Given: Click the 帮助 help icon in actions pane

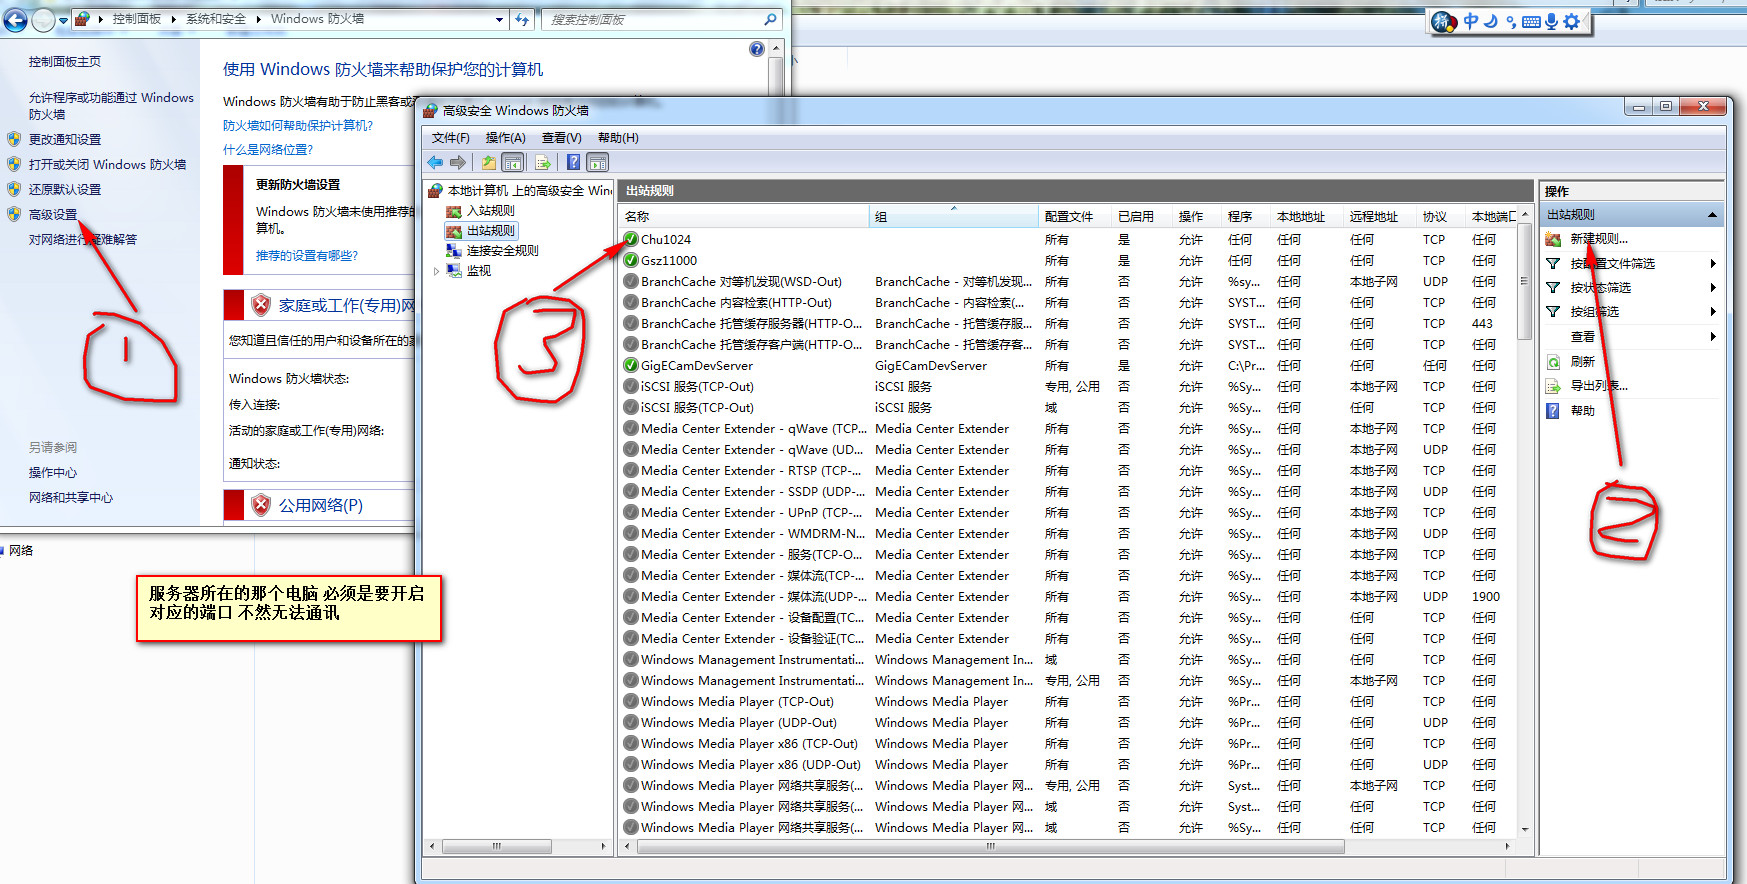Looking at the screenshot, I should click(1553, 411).
